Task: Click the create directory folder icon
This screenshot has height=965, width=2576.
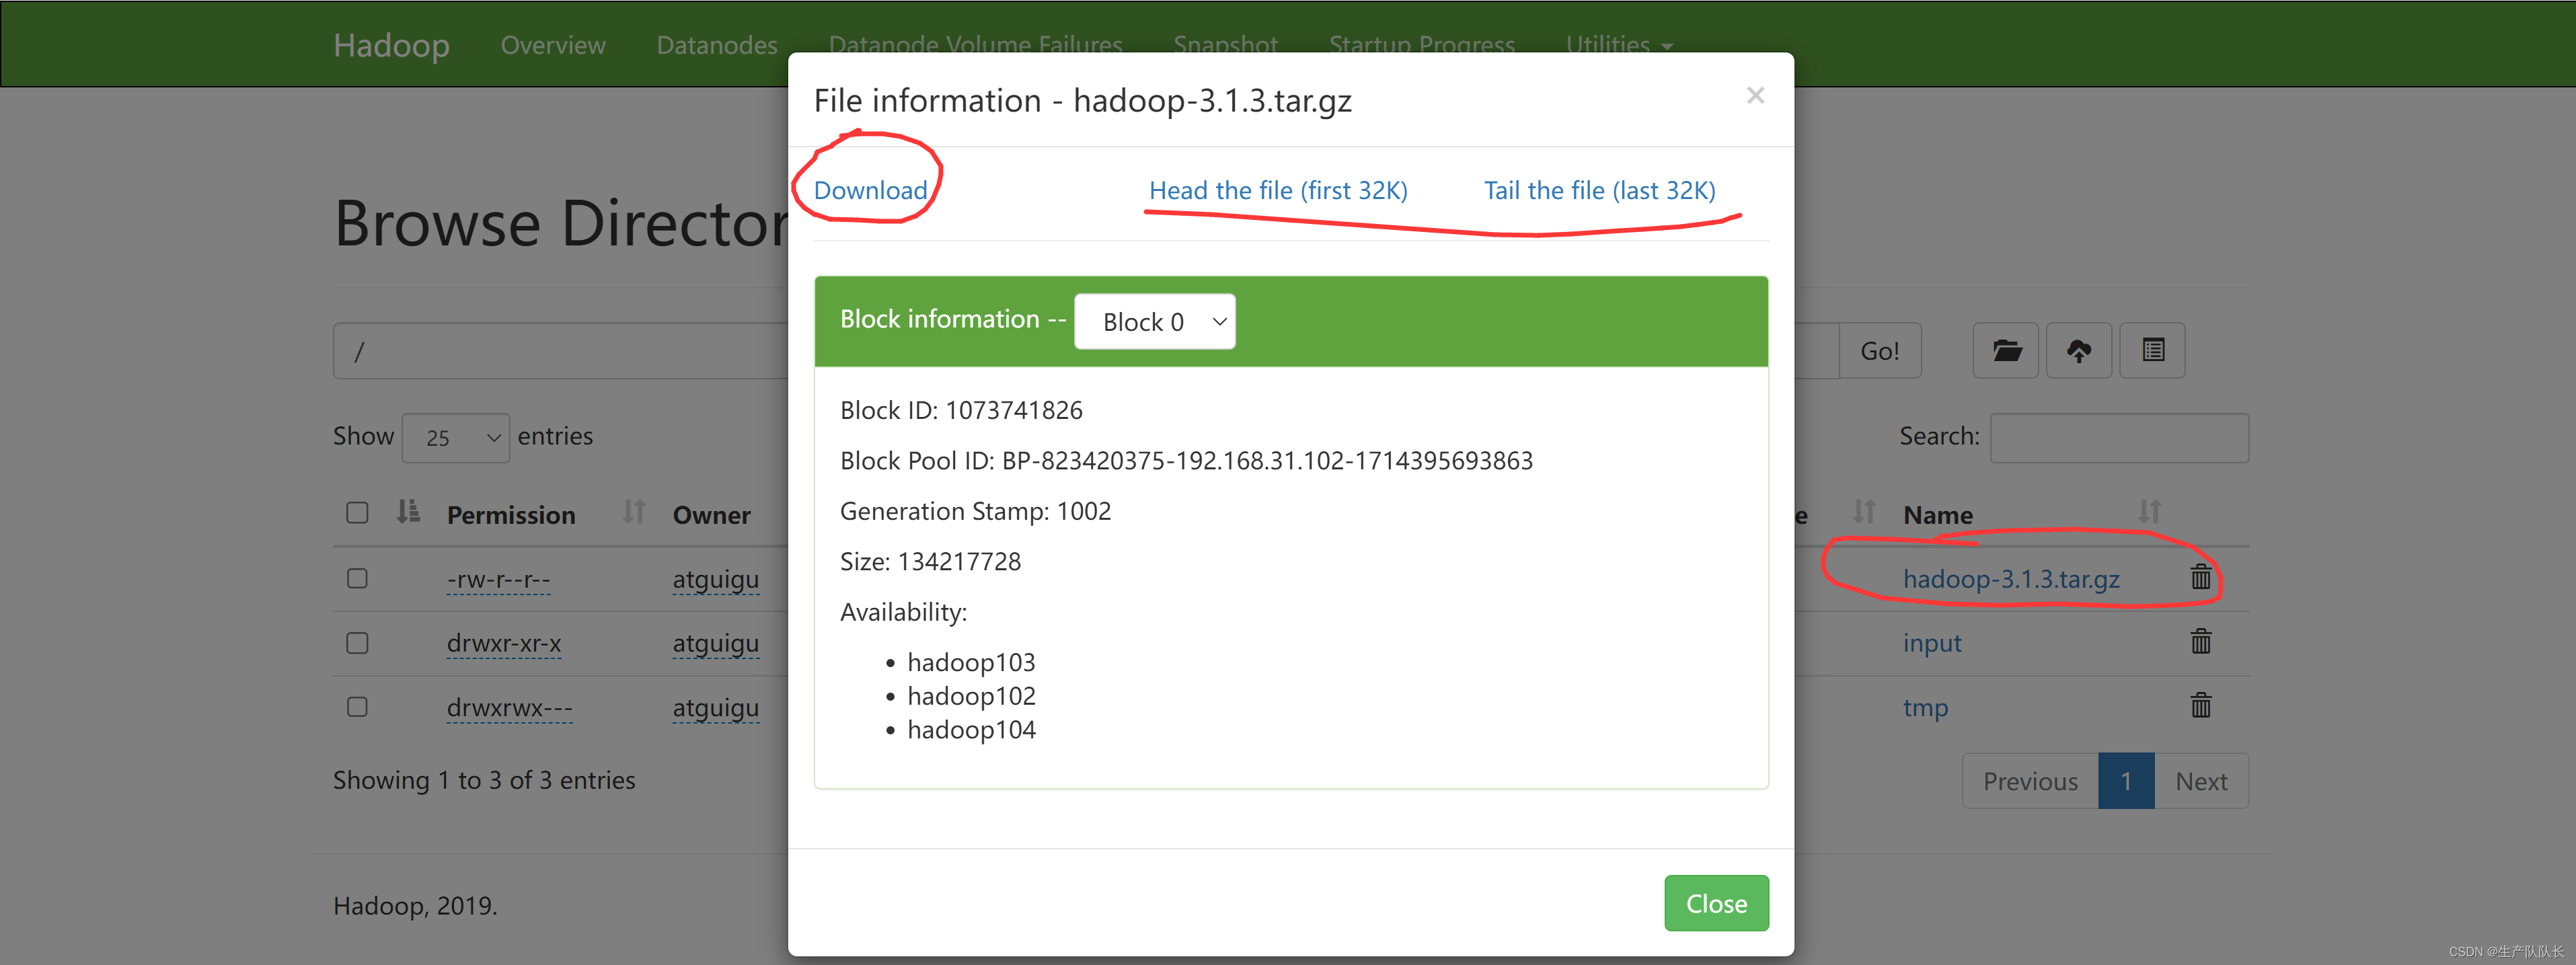Action: coord(2005,350)
